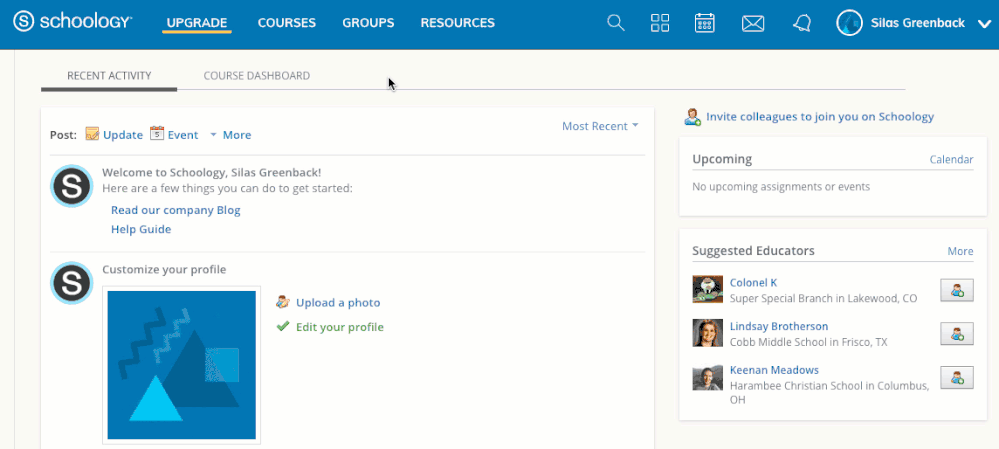Click the Upload a photo icon
The height and width of the screenshot is (449, 999).
pos(283,302)
